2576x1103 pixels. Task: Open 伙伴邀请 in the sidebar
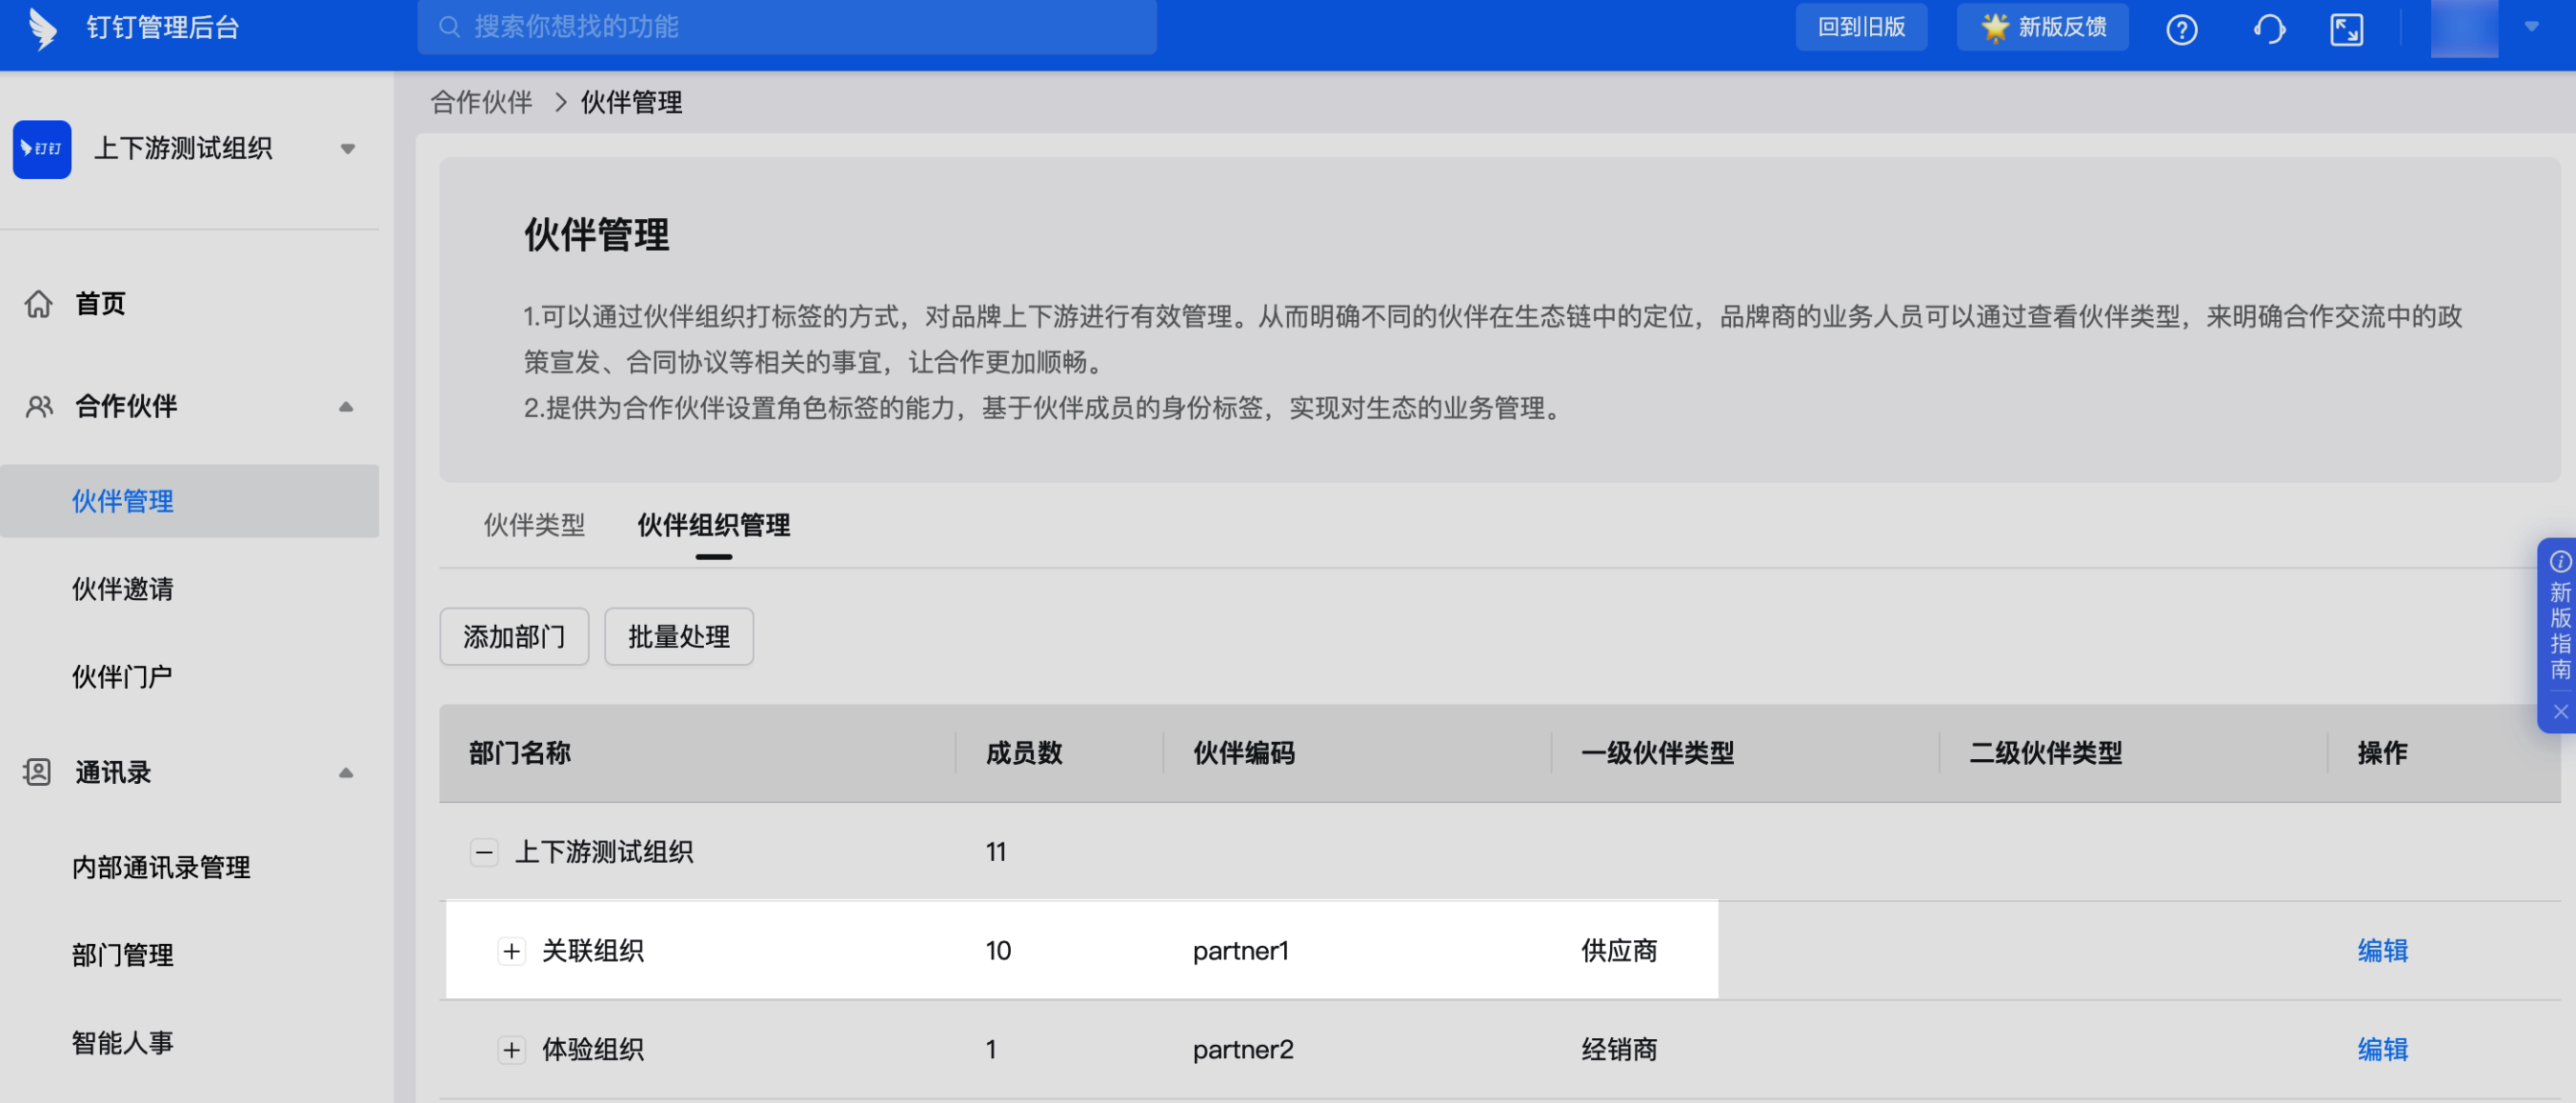122,589
